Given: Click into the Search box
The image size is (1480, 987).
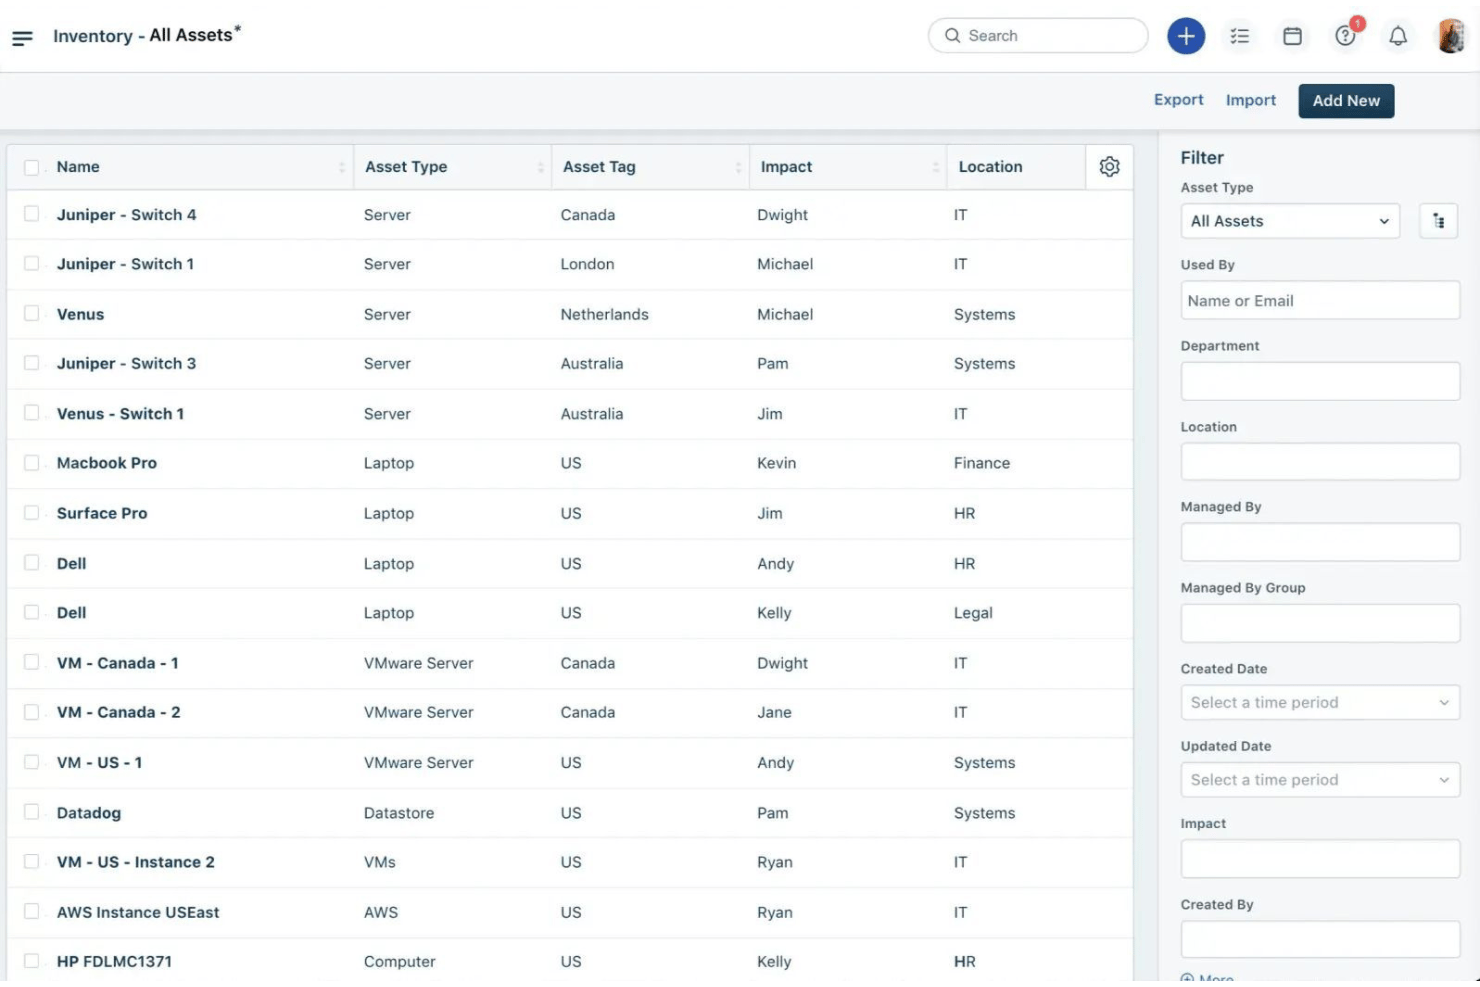Looking at the screenshot, I should pos(1038,36).
